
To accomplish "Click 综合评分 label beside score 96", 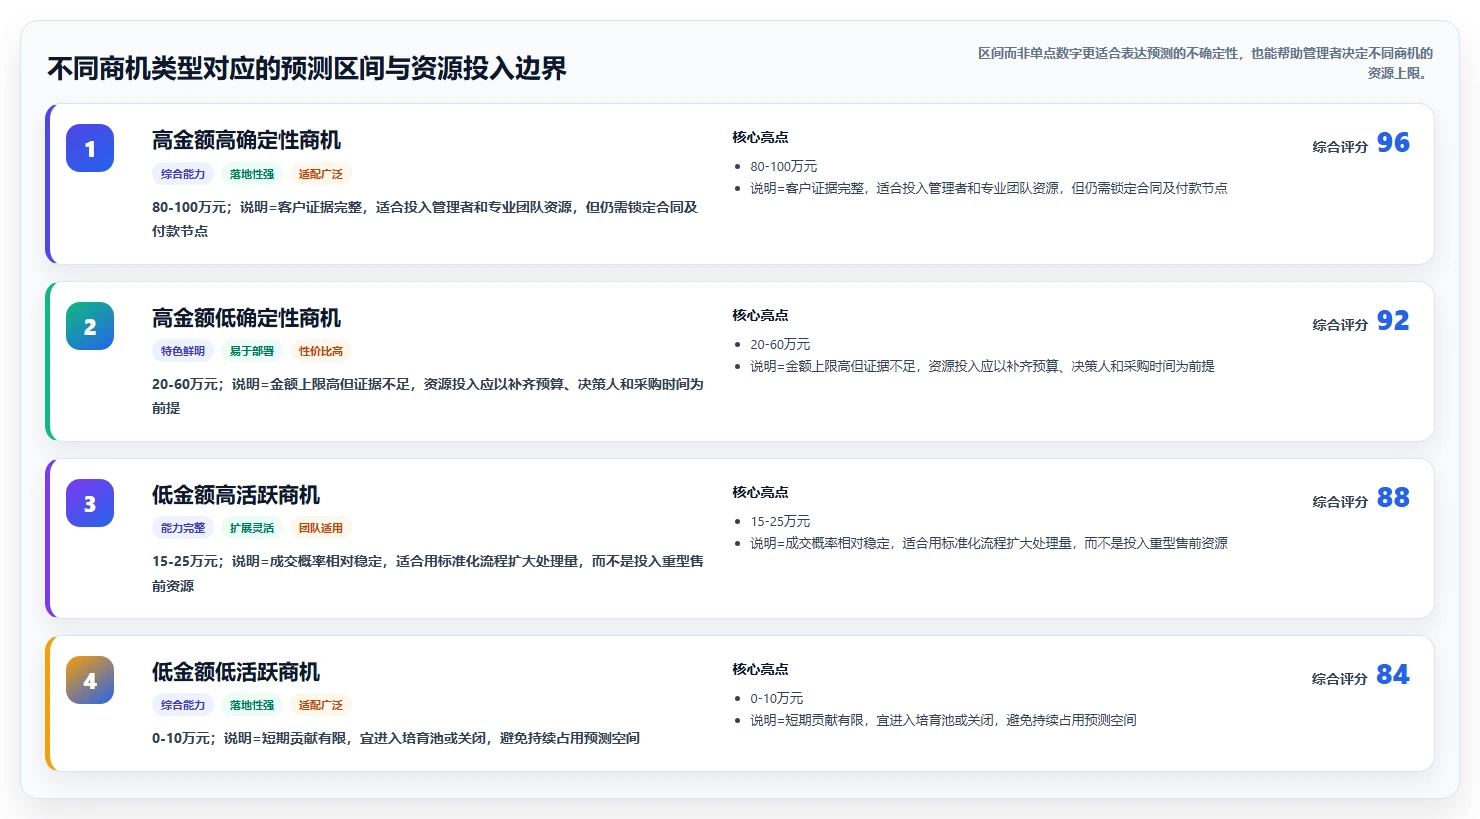I will (1340, 147).
